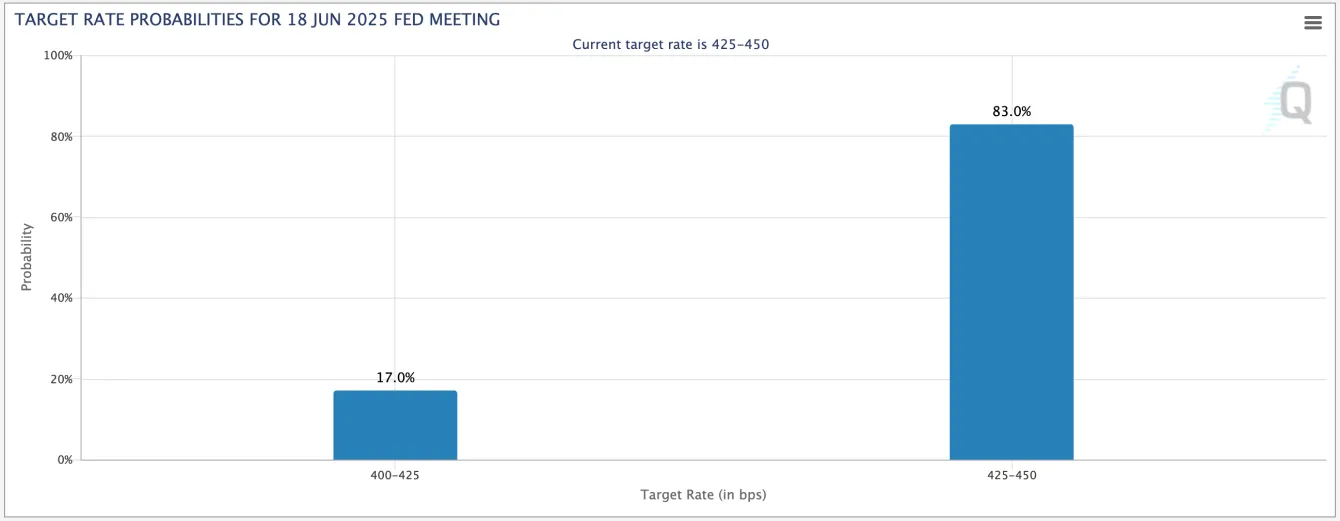
Task: Click the Probability y-axis title
Action: 27,257
